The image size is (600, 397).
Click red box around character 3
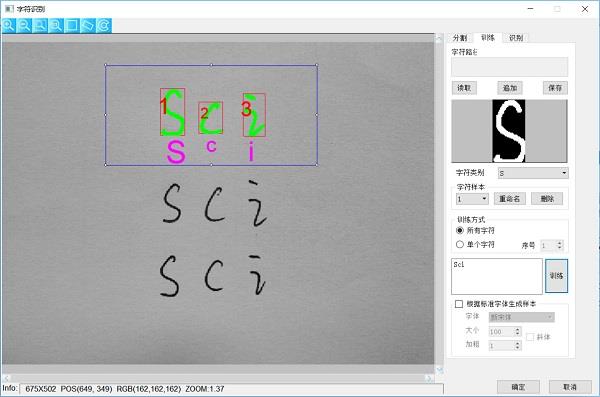pos(254,115)
